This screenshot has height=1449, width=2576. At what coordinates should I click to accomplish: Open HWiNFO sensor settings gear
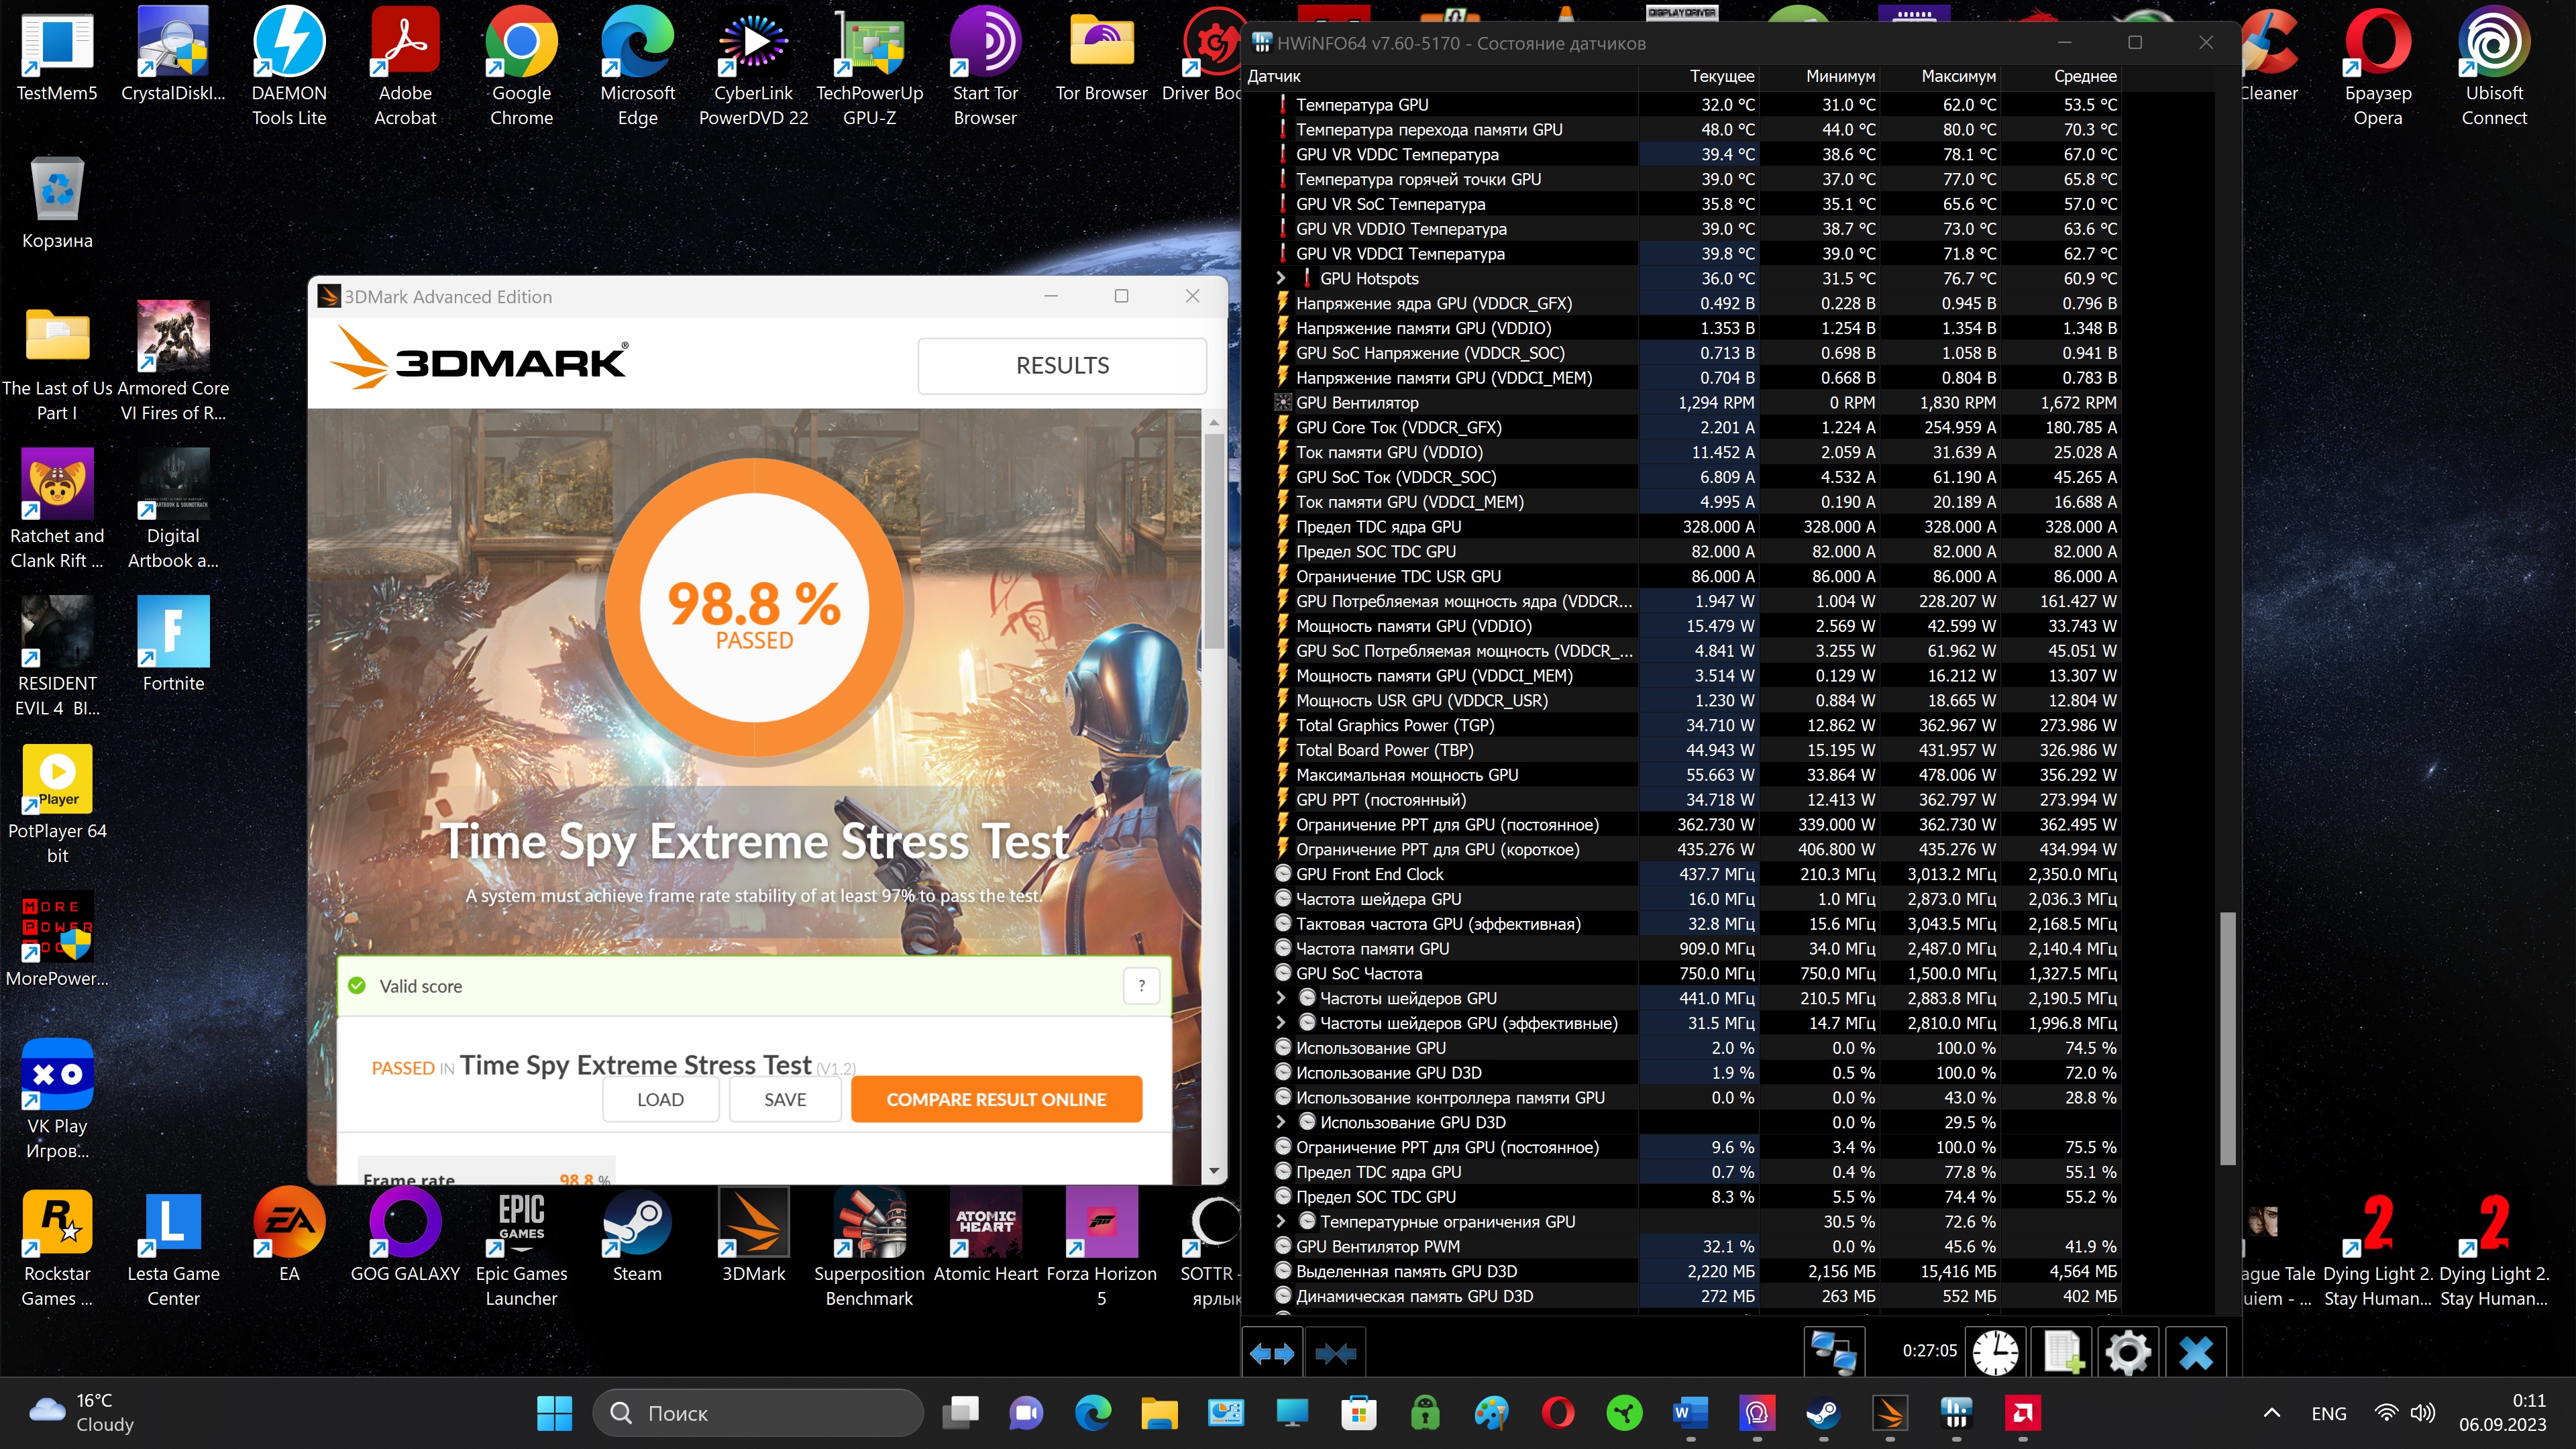[2128, 1354]
